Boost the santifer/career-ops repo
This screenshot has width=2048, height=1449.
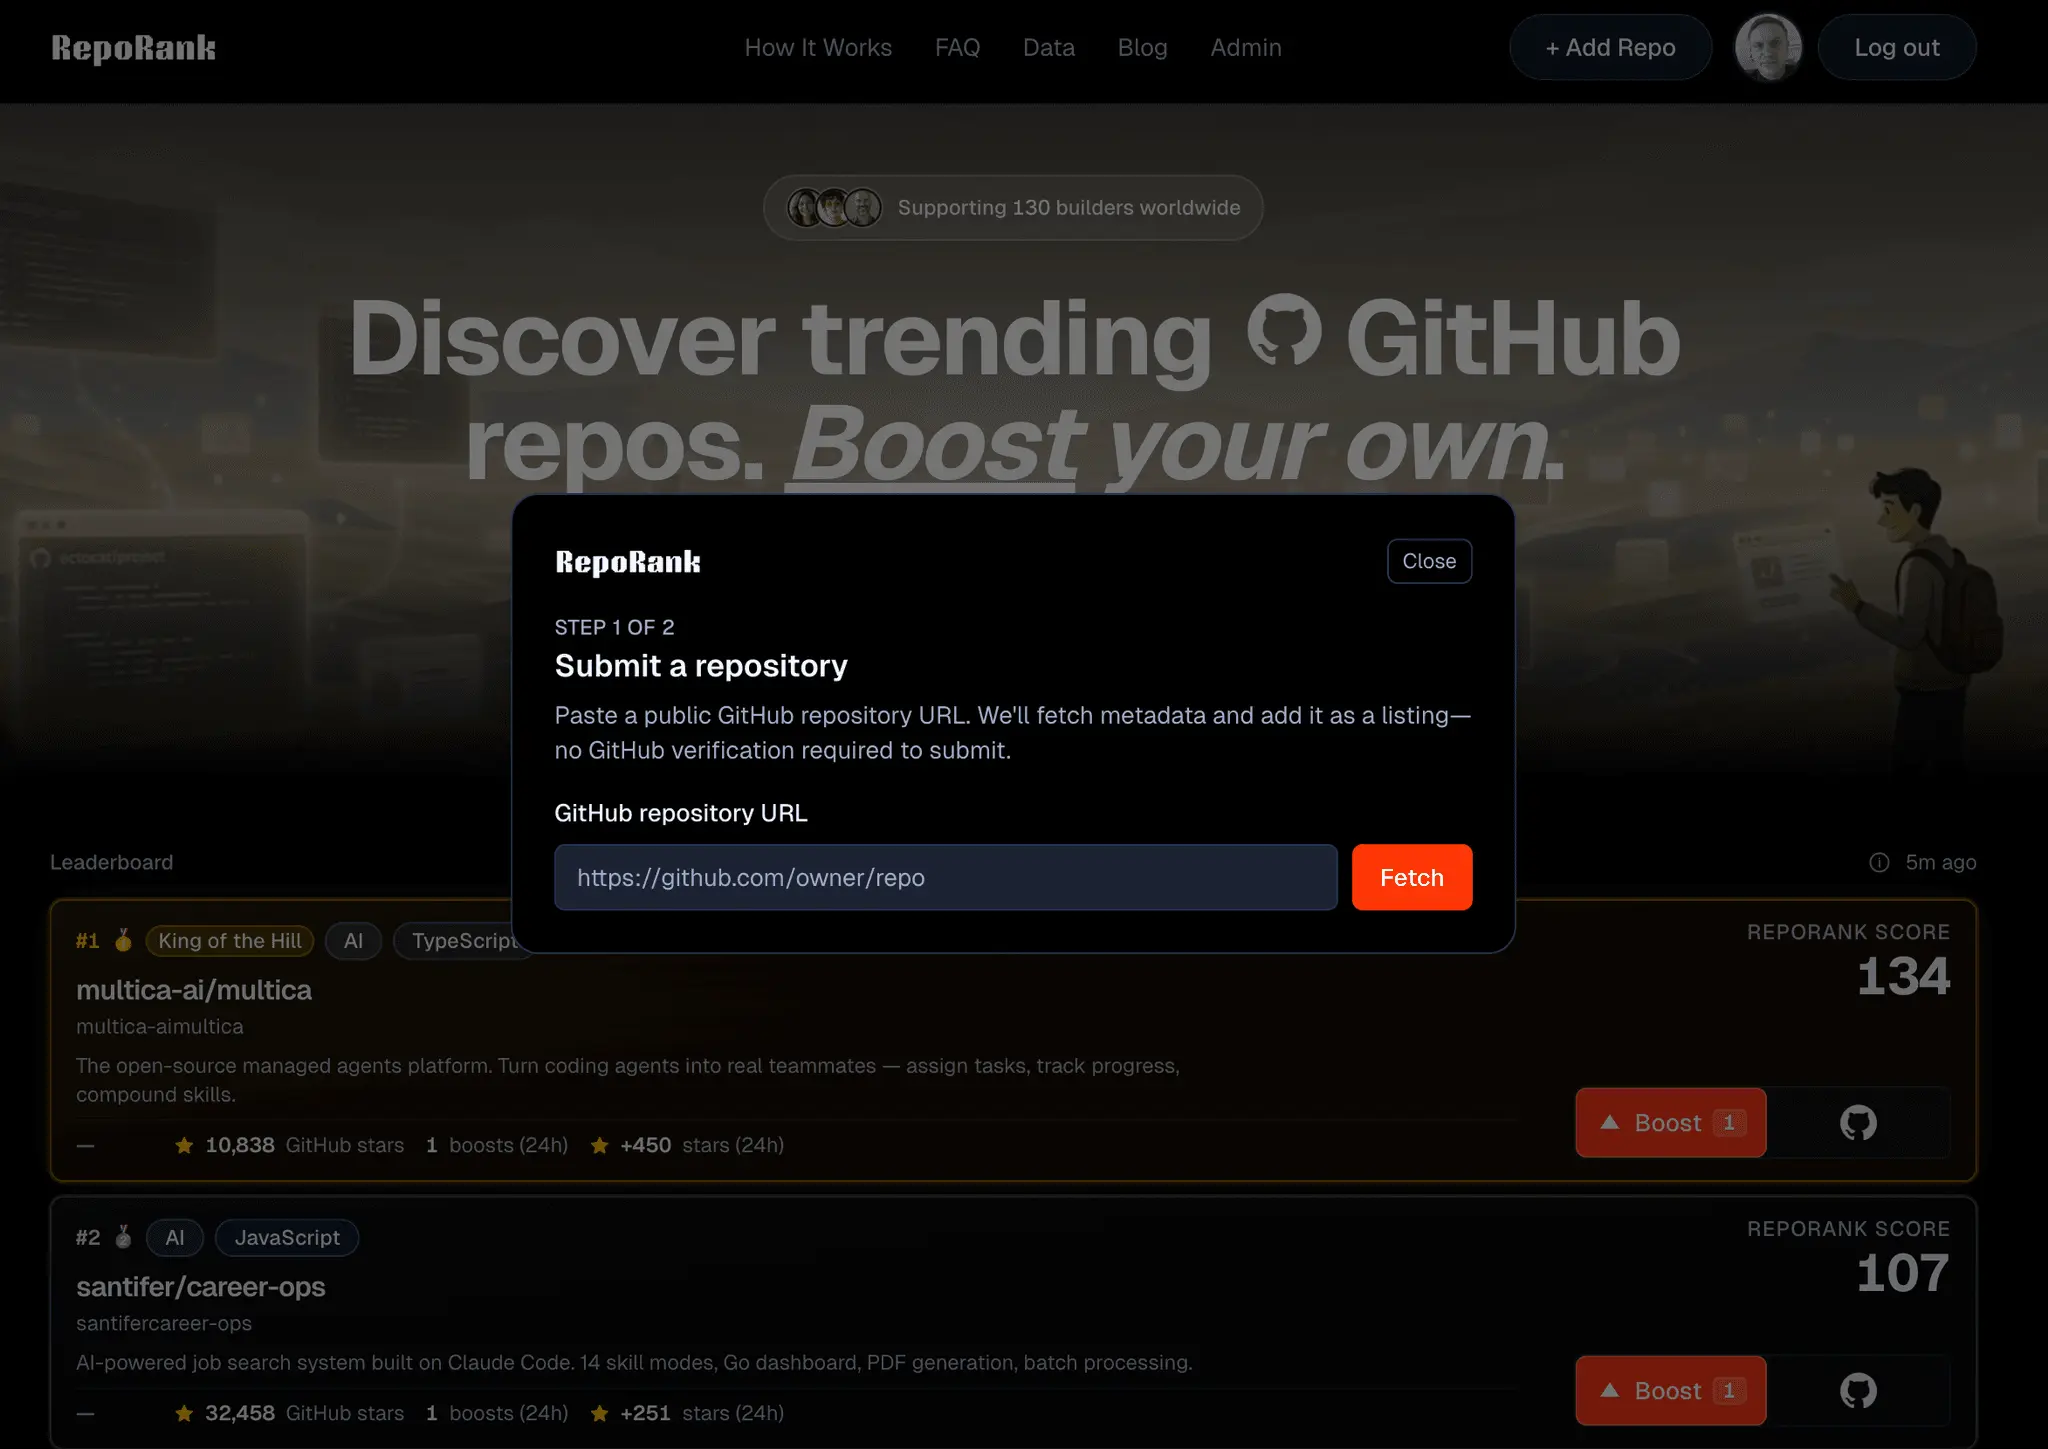[1671, 1391]
